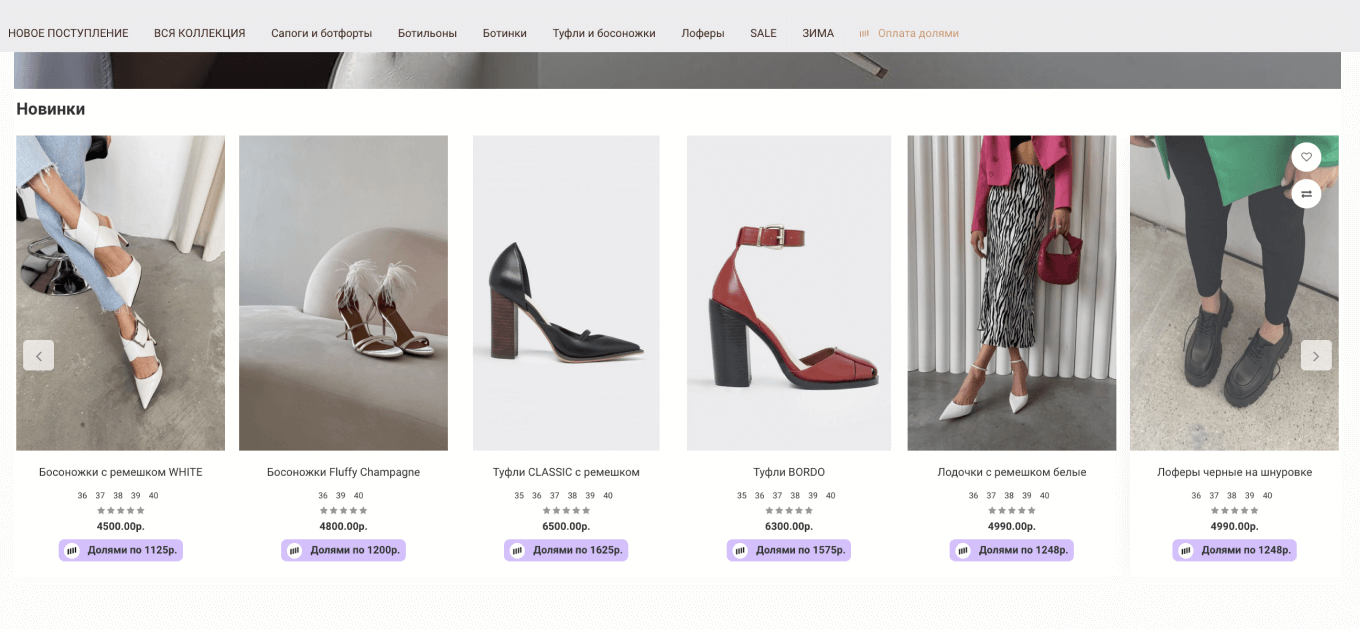Click Долями по 1575р. button
Screen dimensions: 1360x629
[789, 550]
